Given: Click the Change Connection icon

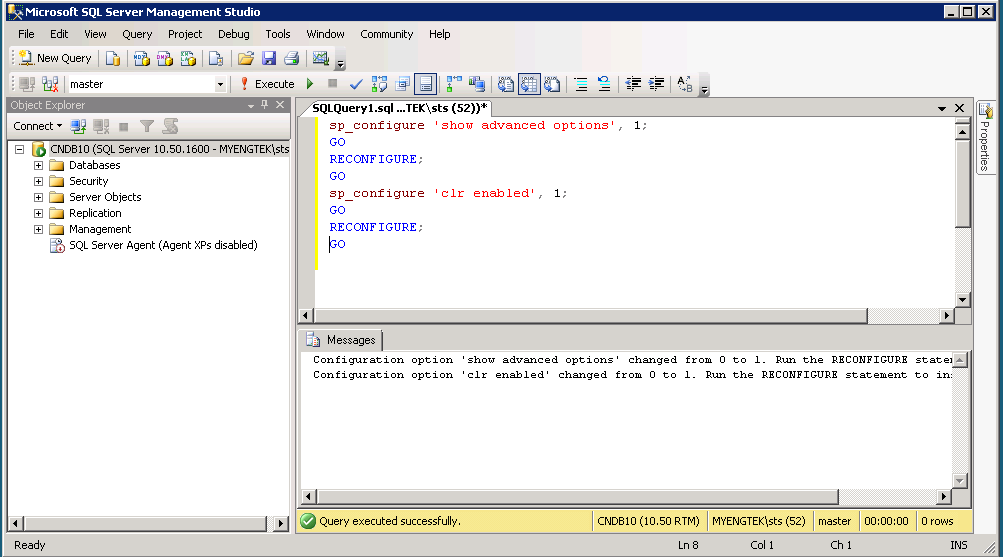Looking at the screenshot, I should click(x=50, y=84).
